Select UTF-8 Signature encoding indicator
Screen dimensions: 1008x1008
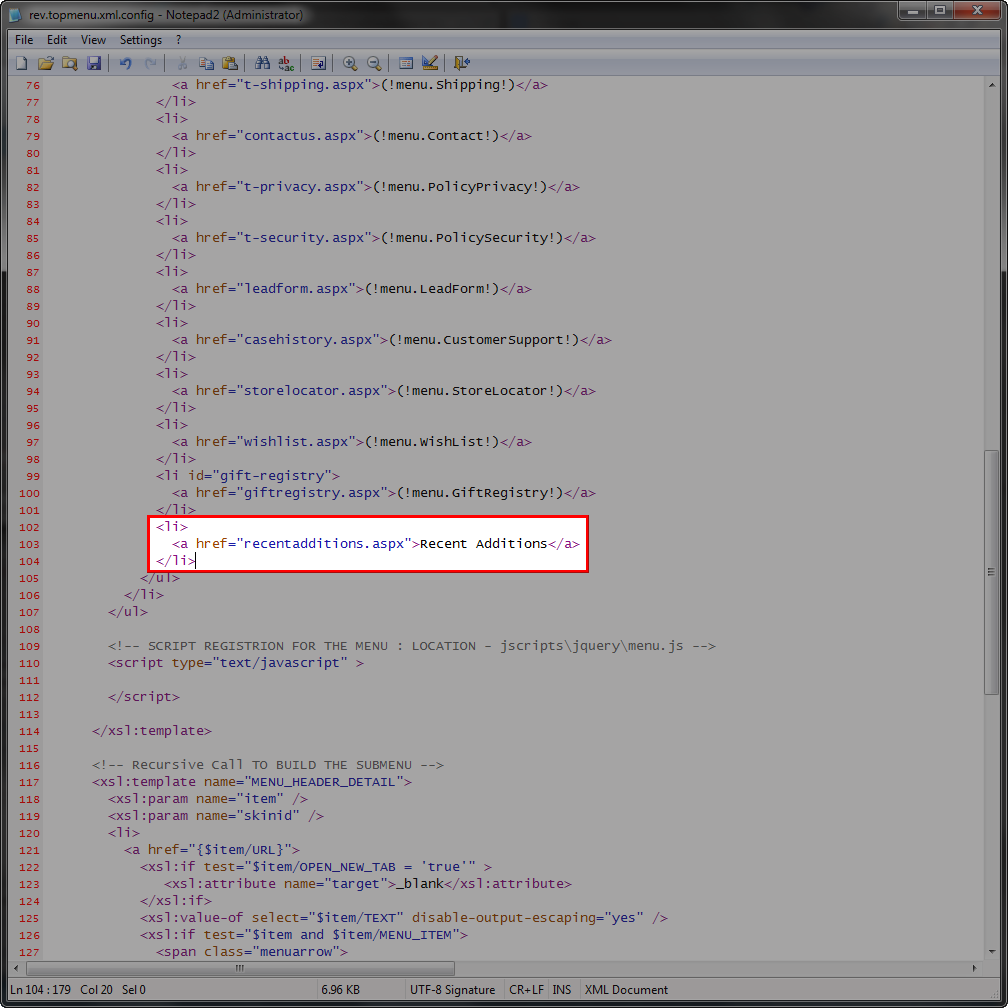click(452, 989)
